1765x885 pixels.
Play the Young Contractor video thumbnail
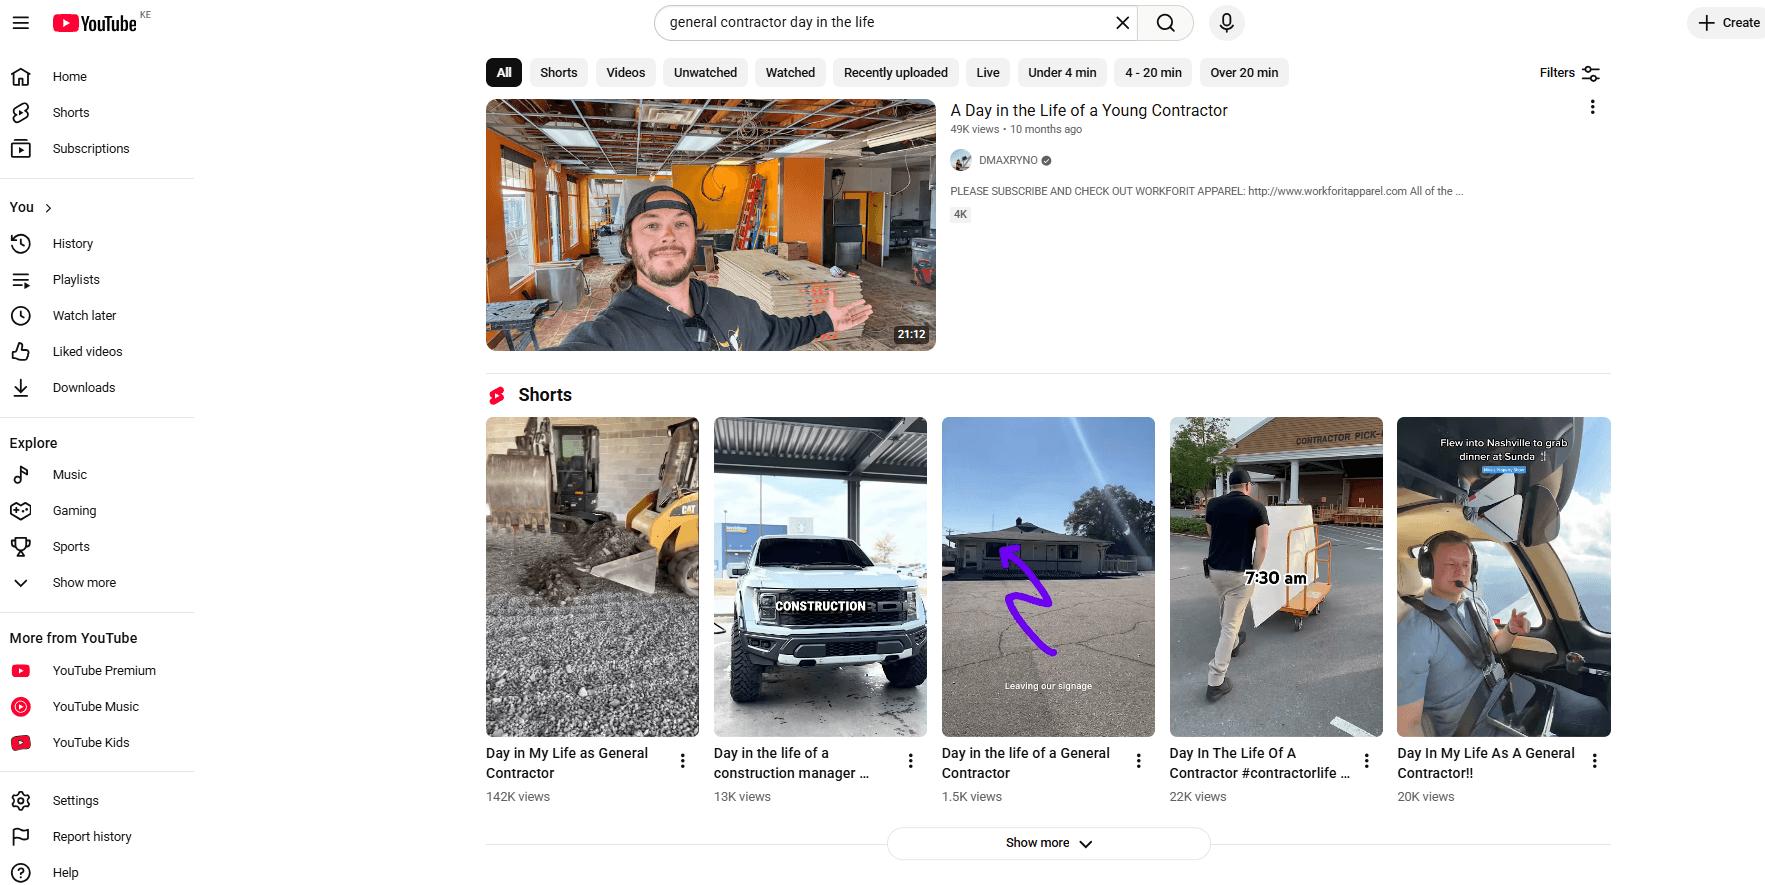711,225
